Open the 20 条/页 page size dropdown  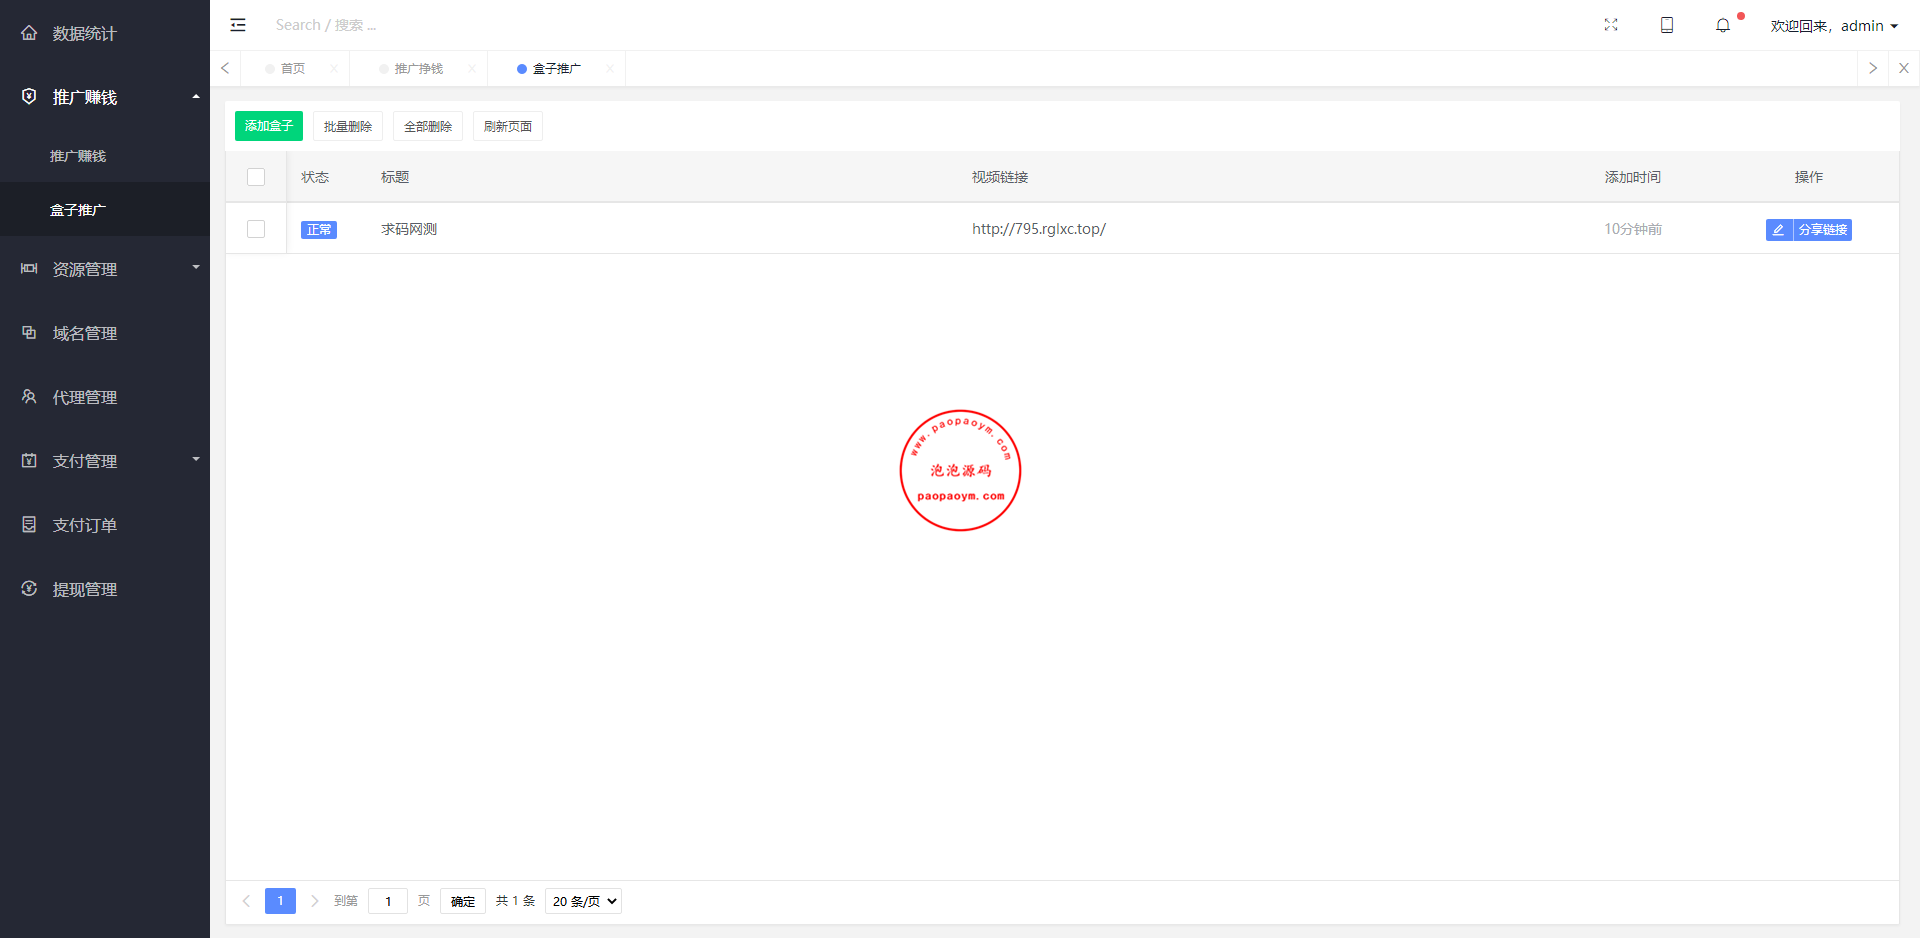coord(584,901)
